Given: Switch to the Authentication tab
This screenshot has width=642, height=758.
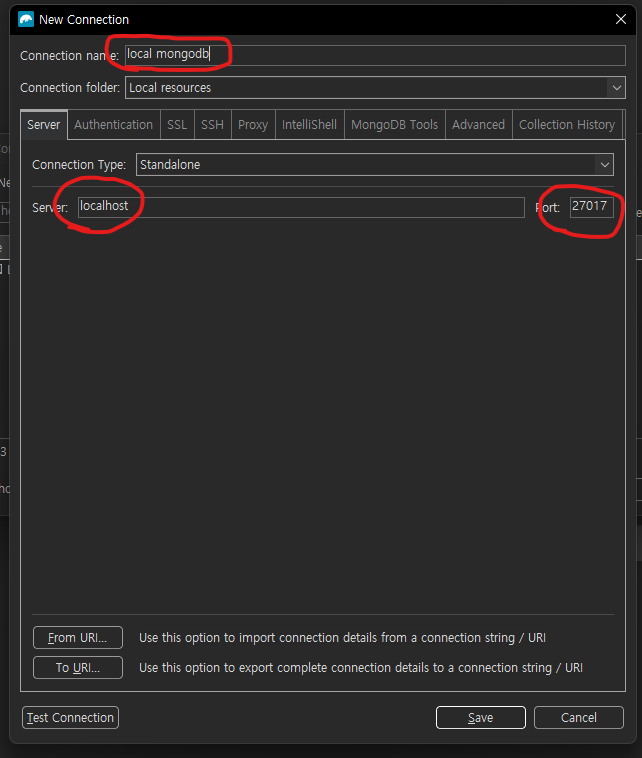Looking at the screenshot, I should click(114, 125).
